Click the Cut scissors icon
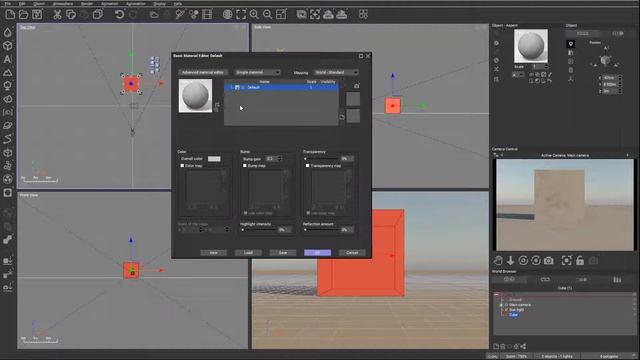This screenshot has height=360, width=640. (x=57, y=15)
